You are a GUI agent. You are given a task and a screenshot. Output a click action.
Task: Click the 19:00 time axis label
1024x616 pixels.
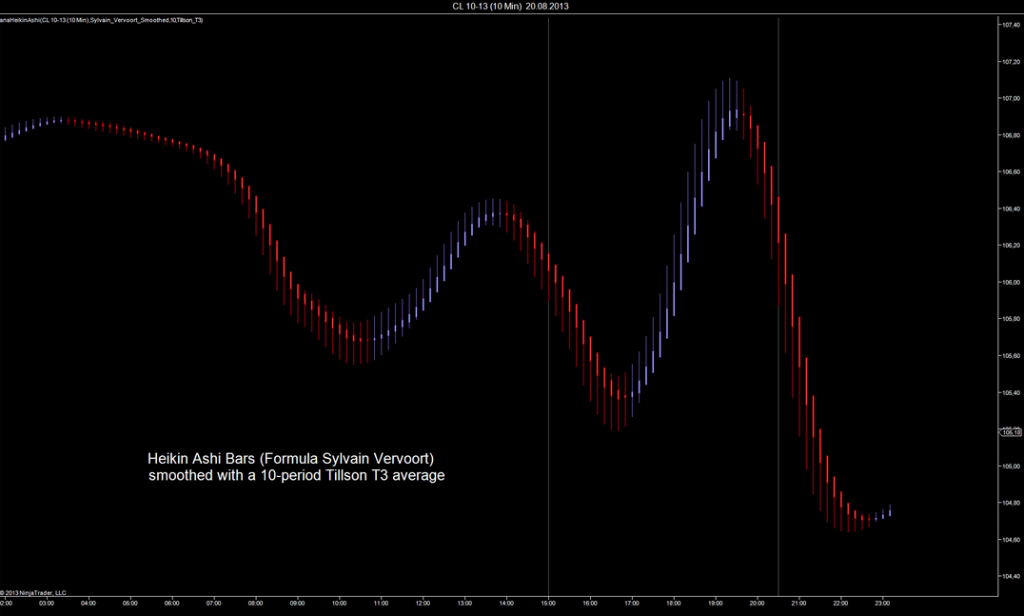715,603
